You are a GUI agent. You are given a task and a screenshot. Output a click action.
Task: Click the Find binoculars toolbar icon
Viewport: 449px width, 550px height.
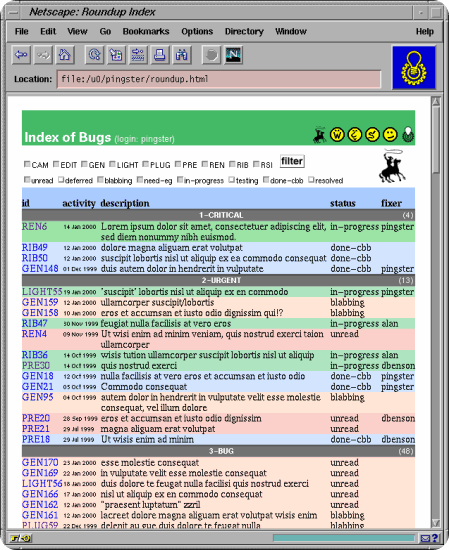click(x=181, y=55)
